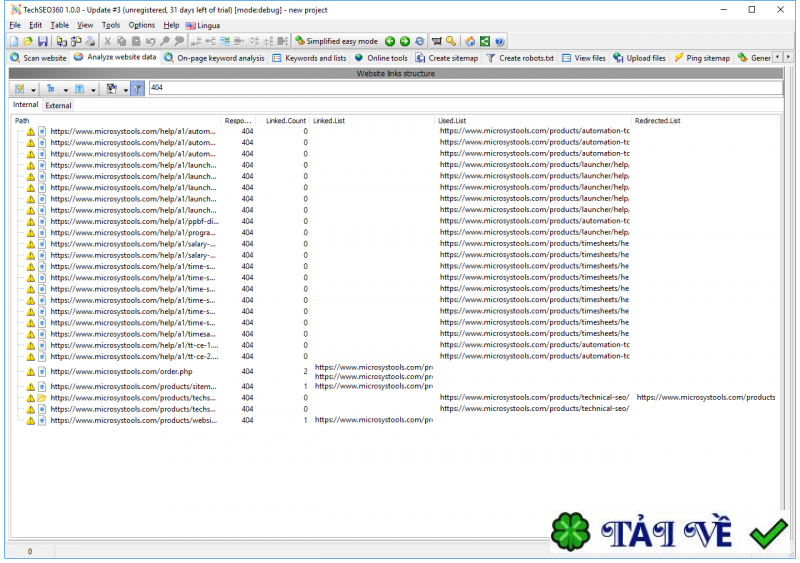This screenshot has width=800, height=563.
Task: Select the help/a1/timesa... row
Action: point(396,334)
